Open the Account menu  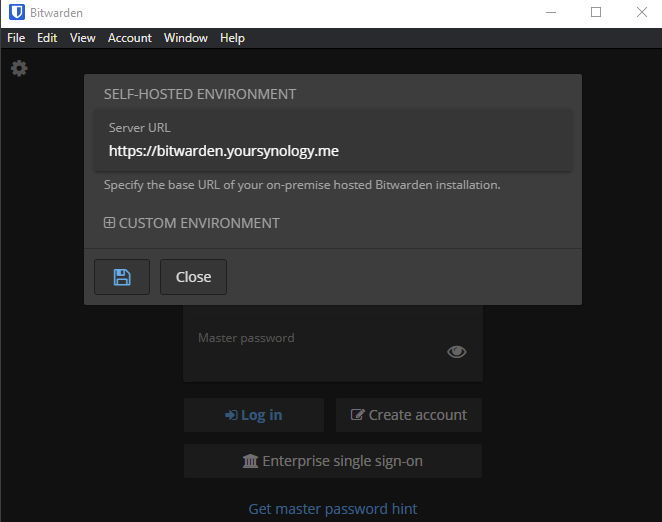tap(130, 38)
